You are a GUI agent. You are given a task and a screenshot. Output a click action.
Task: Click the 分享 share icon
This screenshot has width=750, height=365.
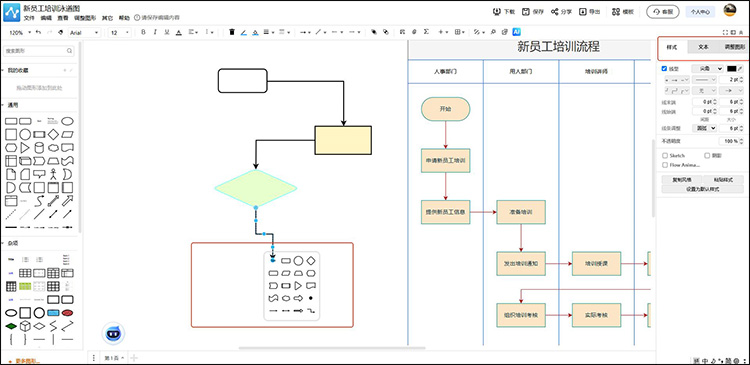pos(554,11)
